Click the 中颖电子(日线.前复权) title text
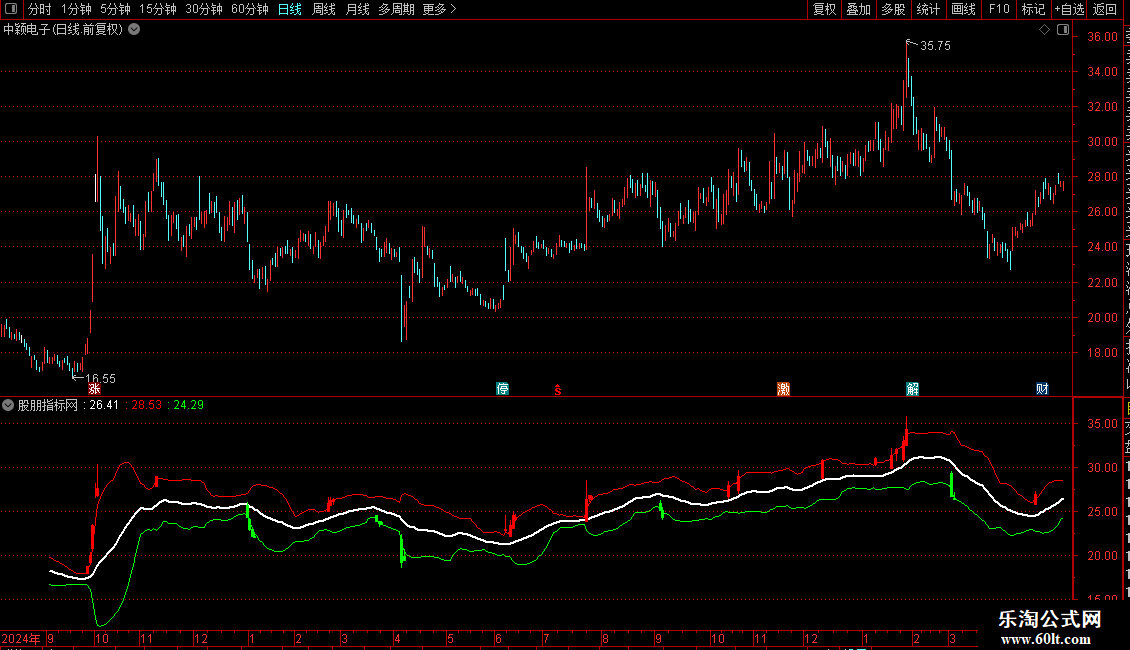 pos(63,30)
